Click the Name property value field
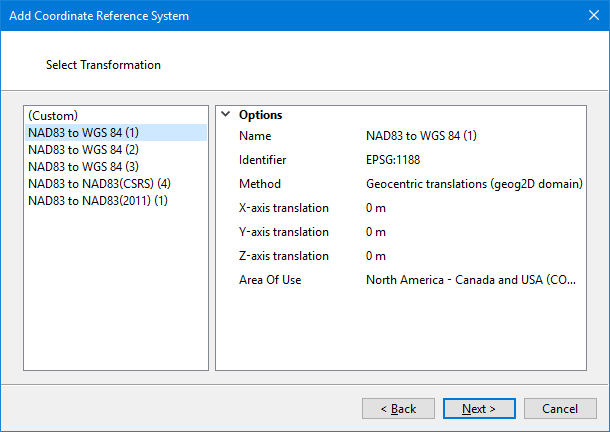The image size is (610, 432). tap(421, 136)
